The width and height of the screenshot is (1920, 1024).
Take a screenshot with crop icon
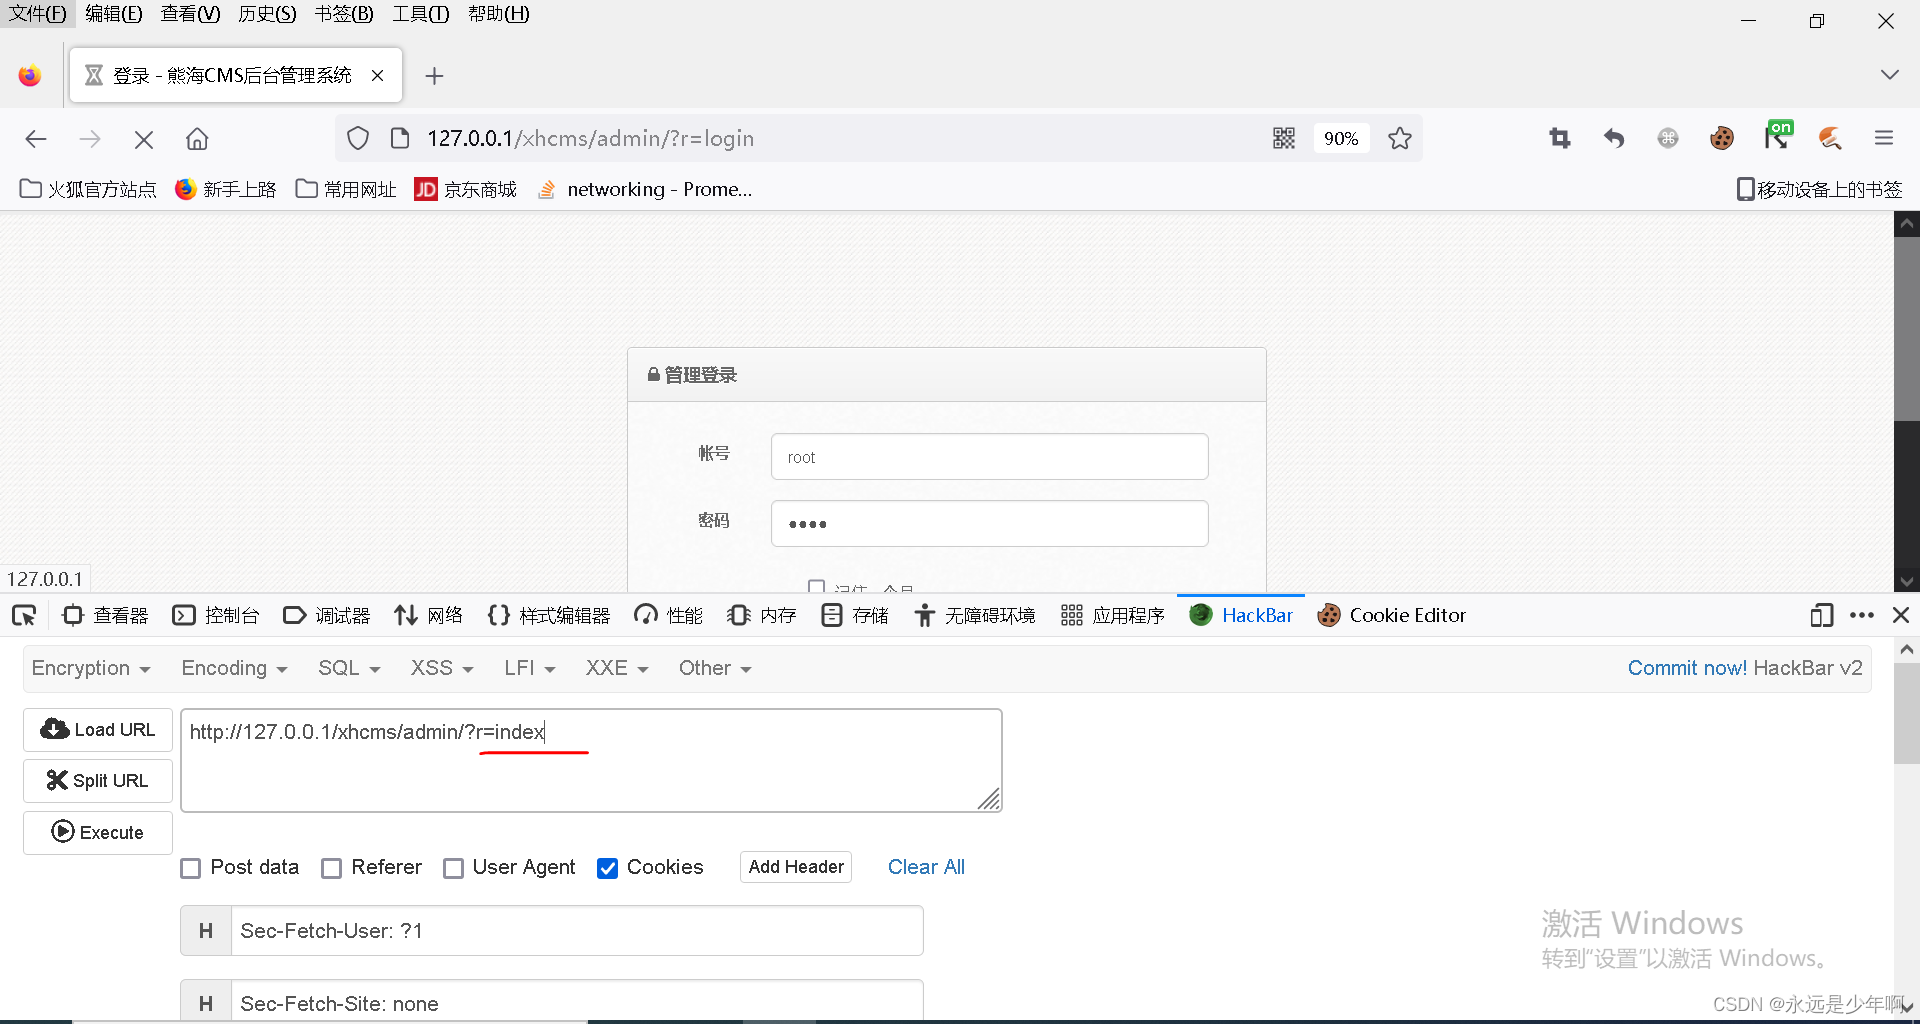click(x=1560, y=138)
